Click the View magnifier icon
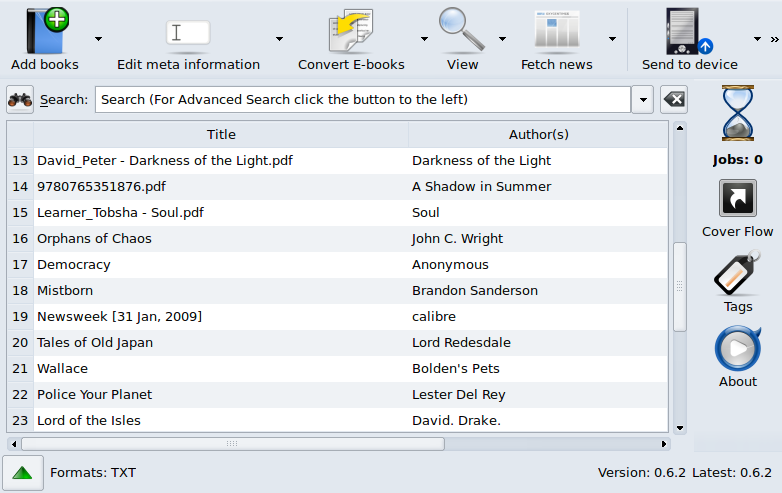The height and width of the screenshot is (493, 782). pyautogui.click(x=461, y=32)
